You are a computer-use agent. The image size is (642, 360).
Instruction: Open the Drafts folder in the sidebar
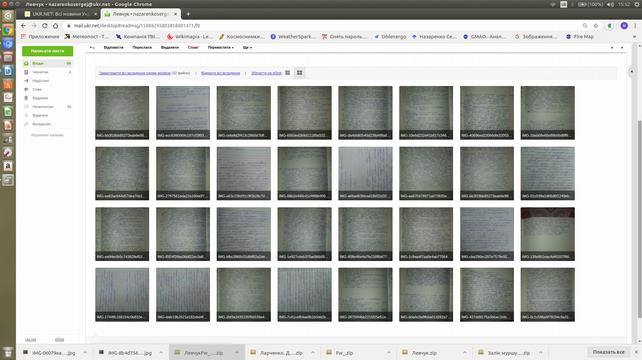pyautogui.click(x=47, y=72)
